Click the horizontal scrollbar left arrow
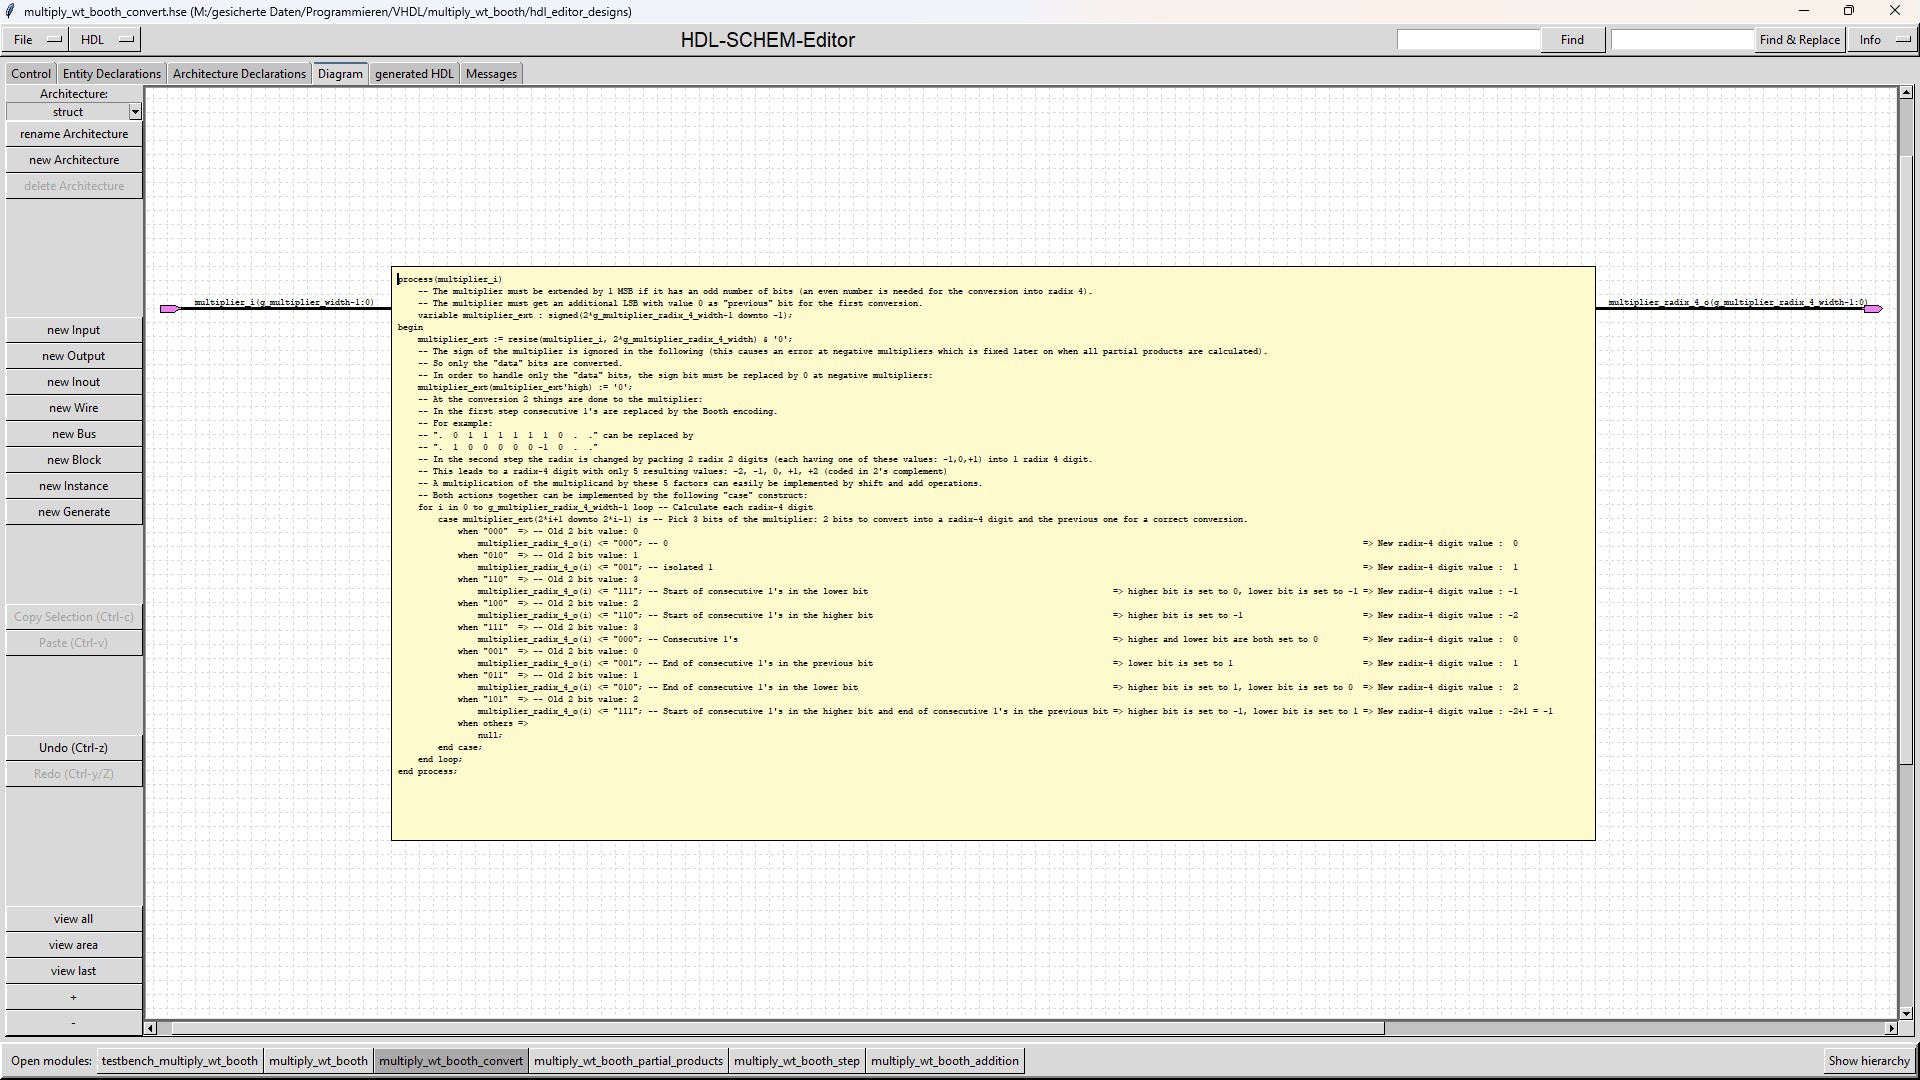 click(x=151, y=1028)
